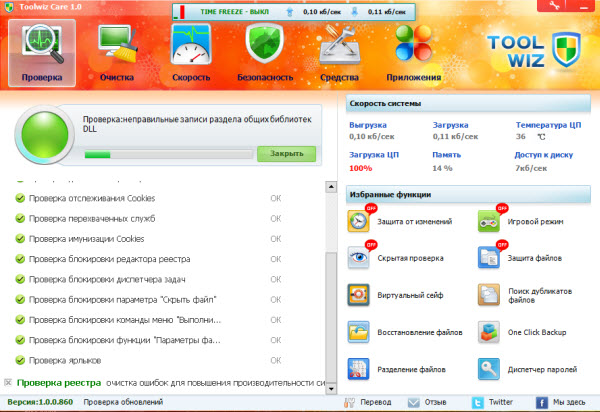Click the Память 14 % value
The image size is (600, 412).
tap(442, 168)
